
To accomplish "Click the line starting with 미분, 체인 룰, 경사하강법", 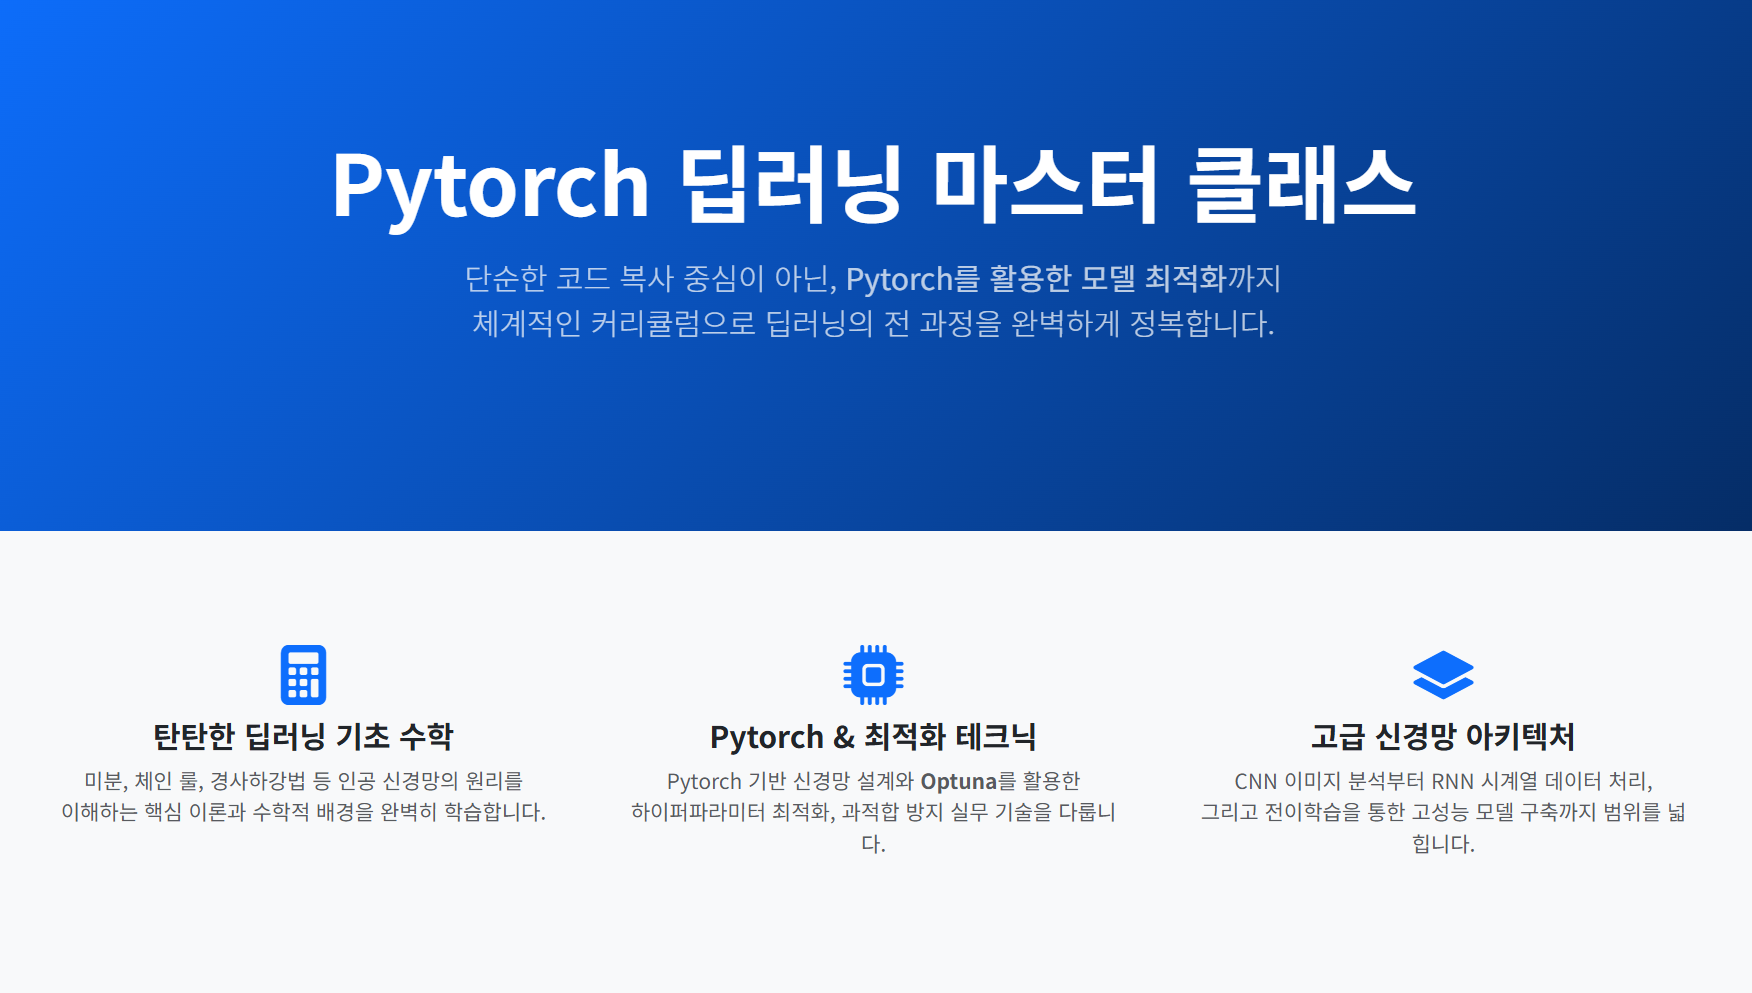I will [303, 781].
